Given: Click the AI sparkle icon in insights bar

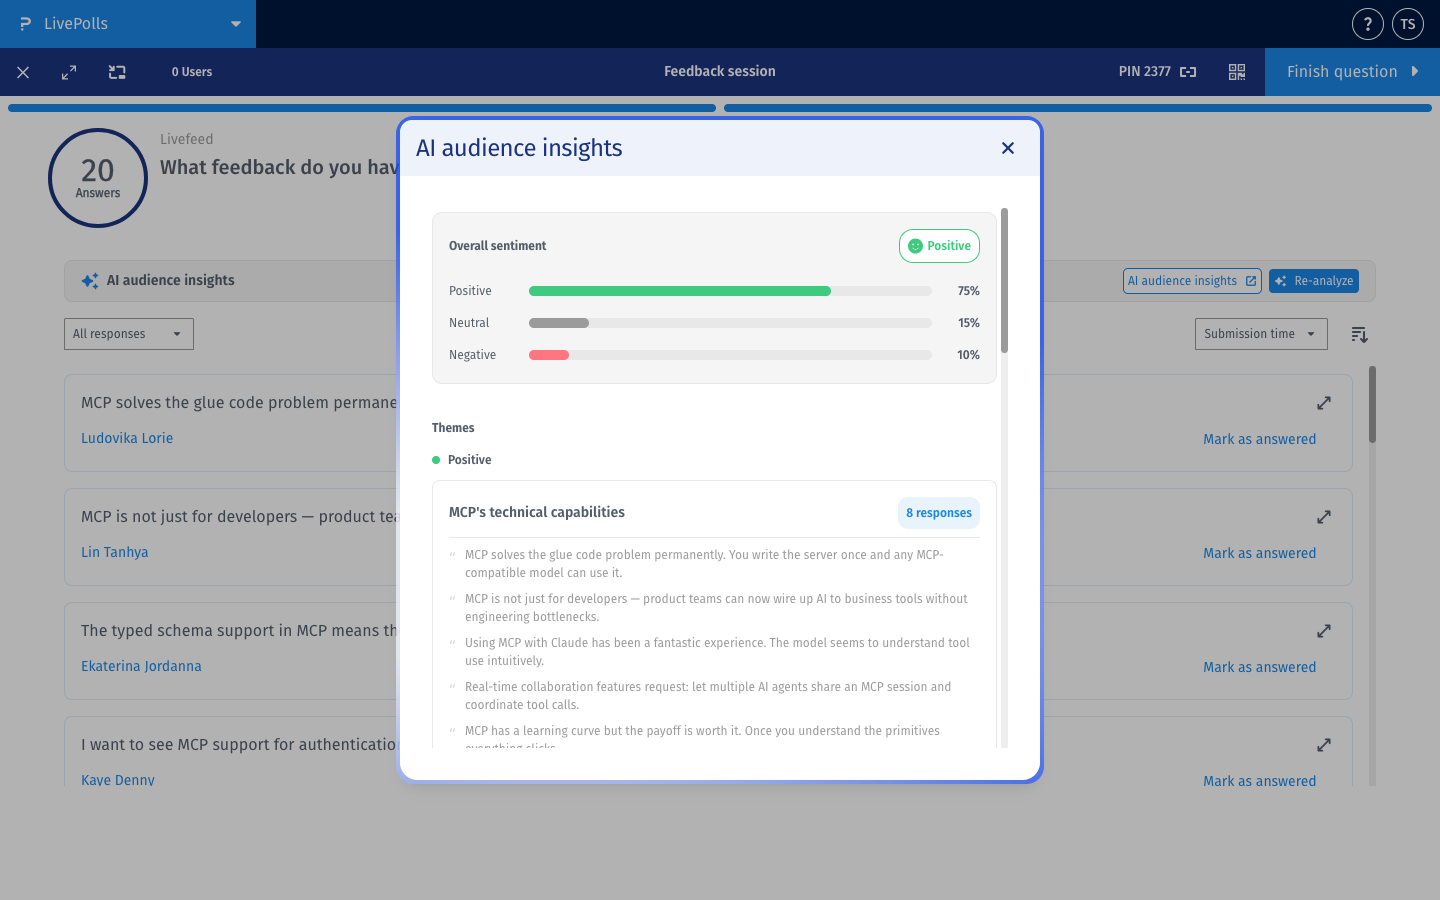Looking at the screenshot, I should (x=90, y=281).
